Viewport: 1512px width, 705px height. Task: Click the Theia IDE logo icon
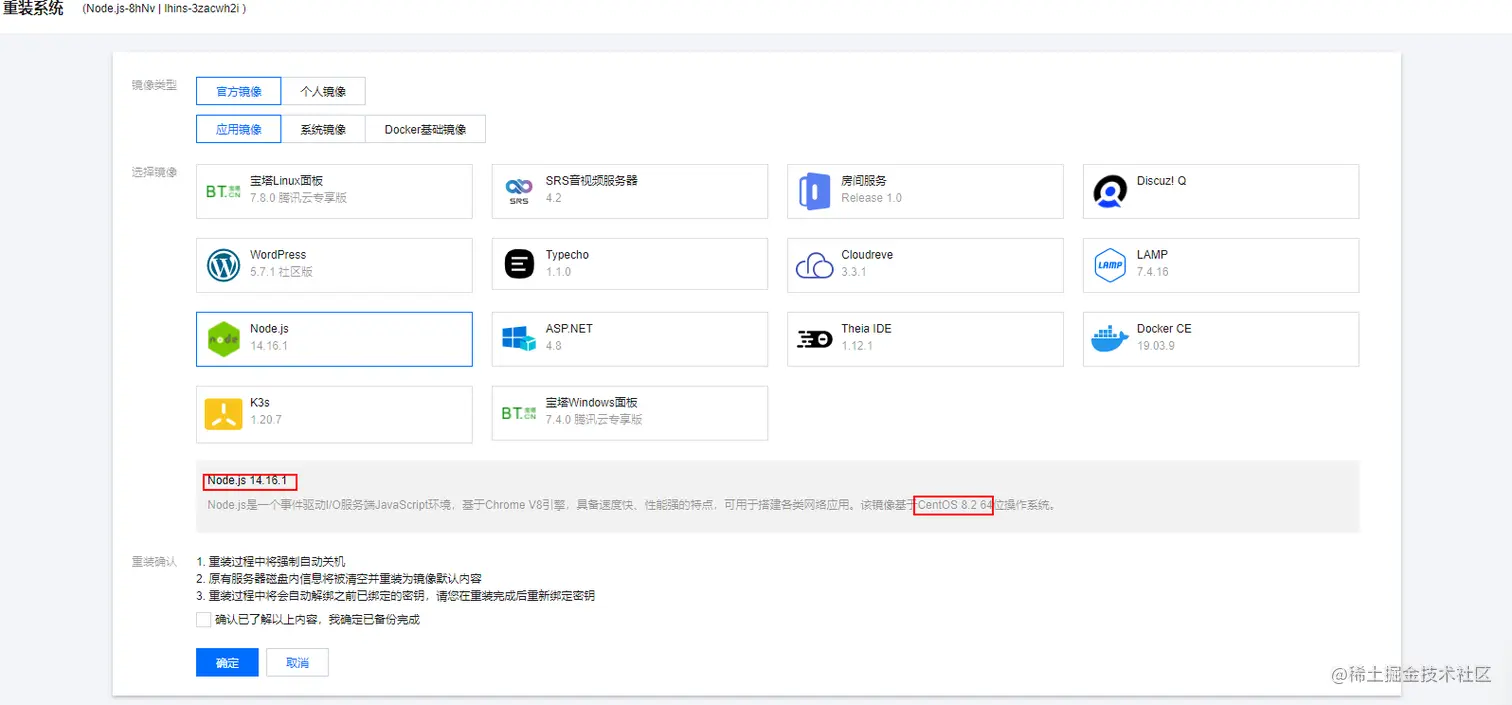[814, 339]
